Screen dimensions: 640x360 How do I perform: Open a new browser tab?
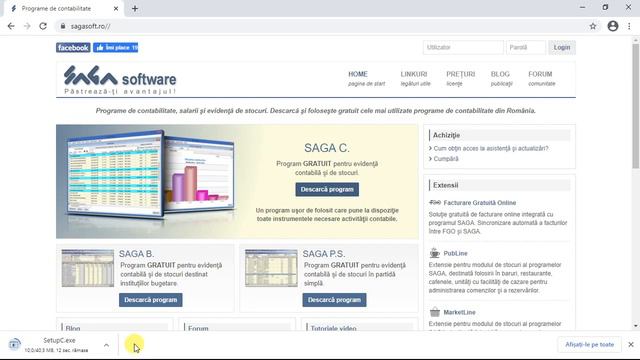(x=135, y=8)
